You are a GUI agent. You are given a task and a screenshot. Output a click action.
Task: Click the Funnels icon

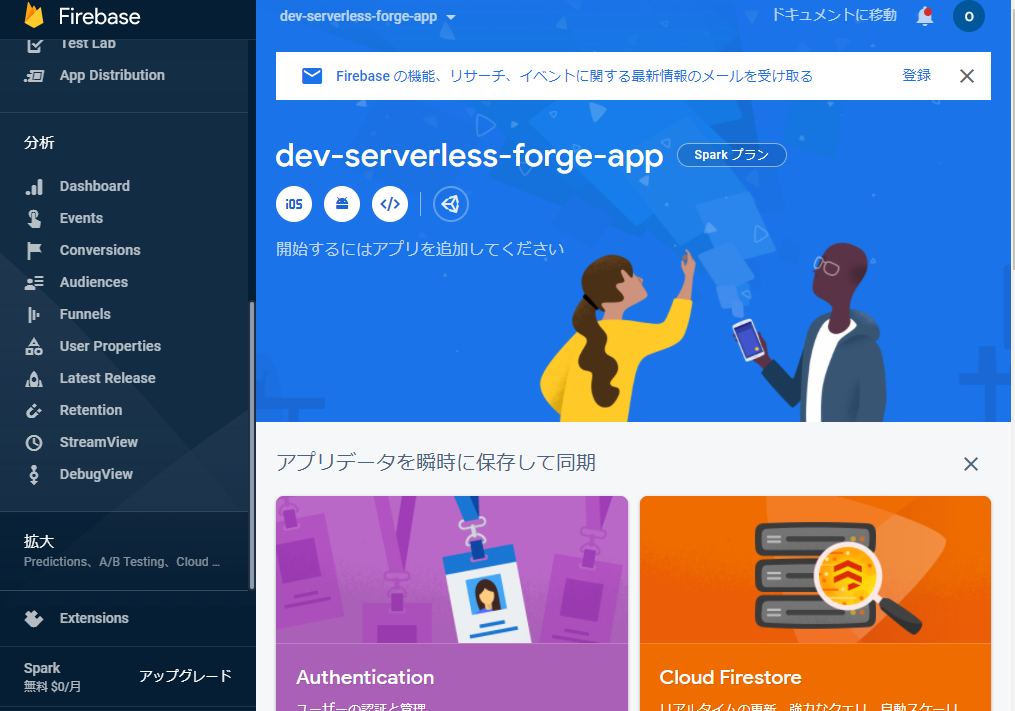coord(34,315)
